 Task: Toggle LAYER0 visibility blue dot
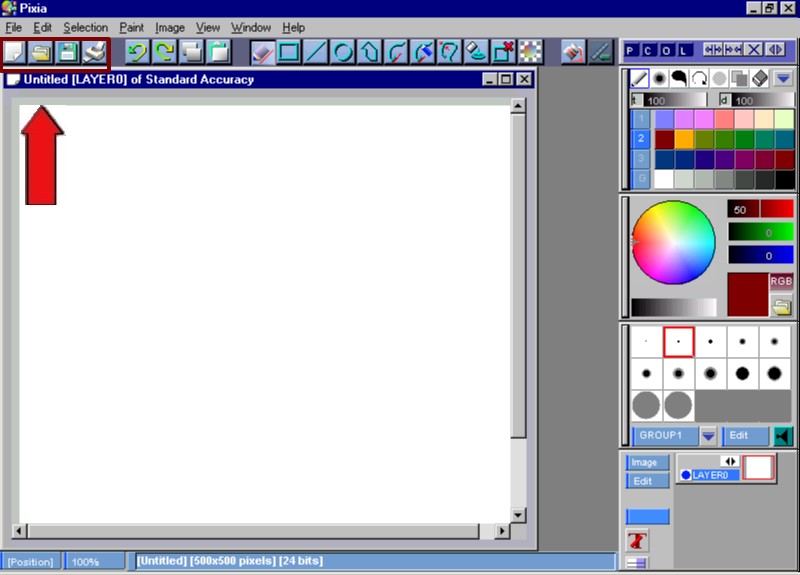click(x=686, y=475)
